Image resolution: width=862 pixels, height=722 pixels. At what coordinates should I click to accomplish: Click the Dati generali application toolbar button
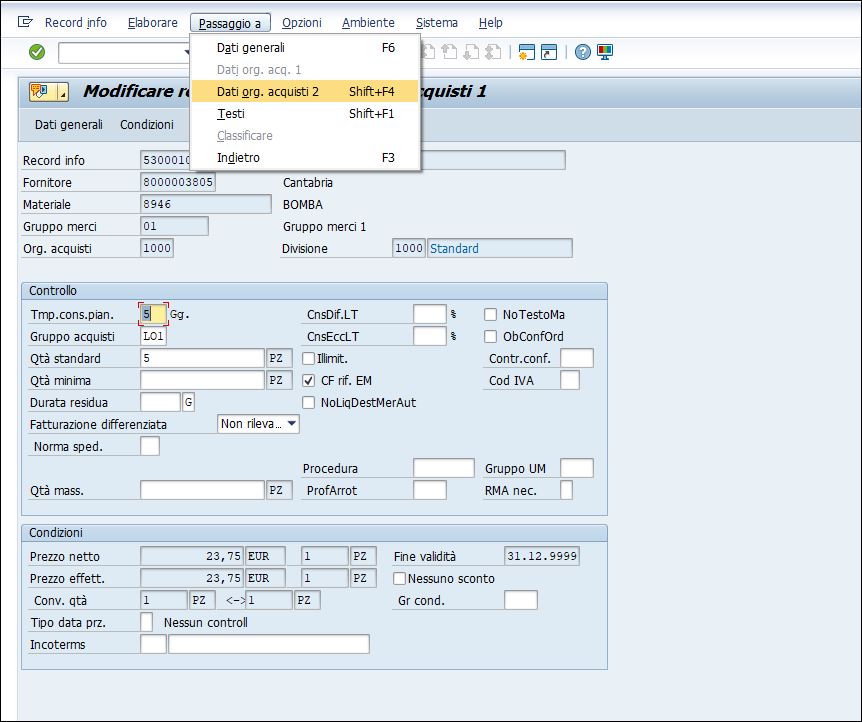click(x=69, y=125)
